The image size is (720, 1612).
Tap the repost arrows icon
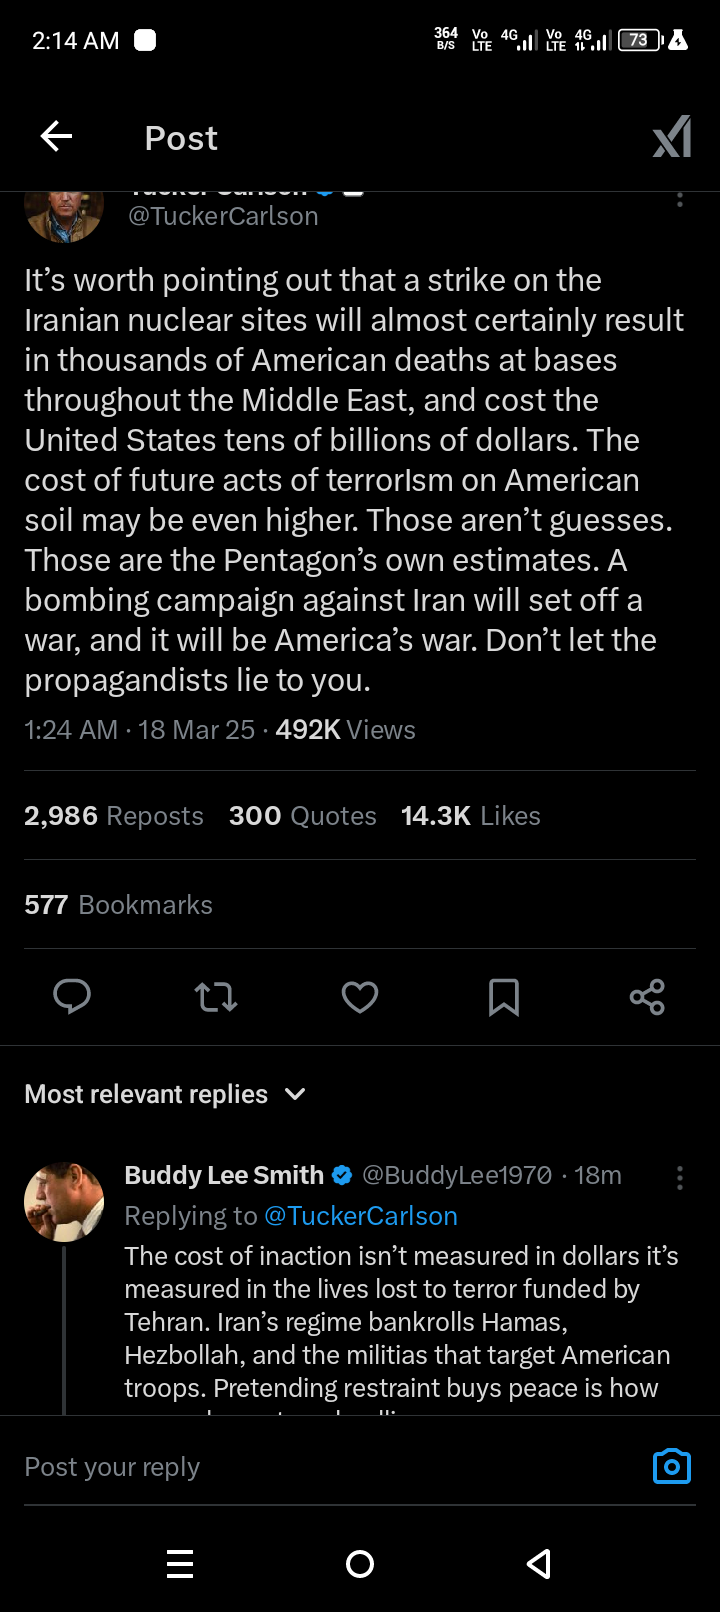pyautogui.click(x=216, y=997)
